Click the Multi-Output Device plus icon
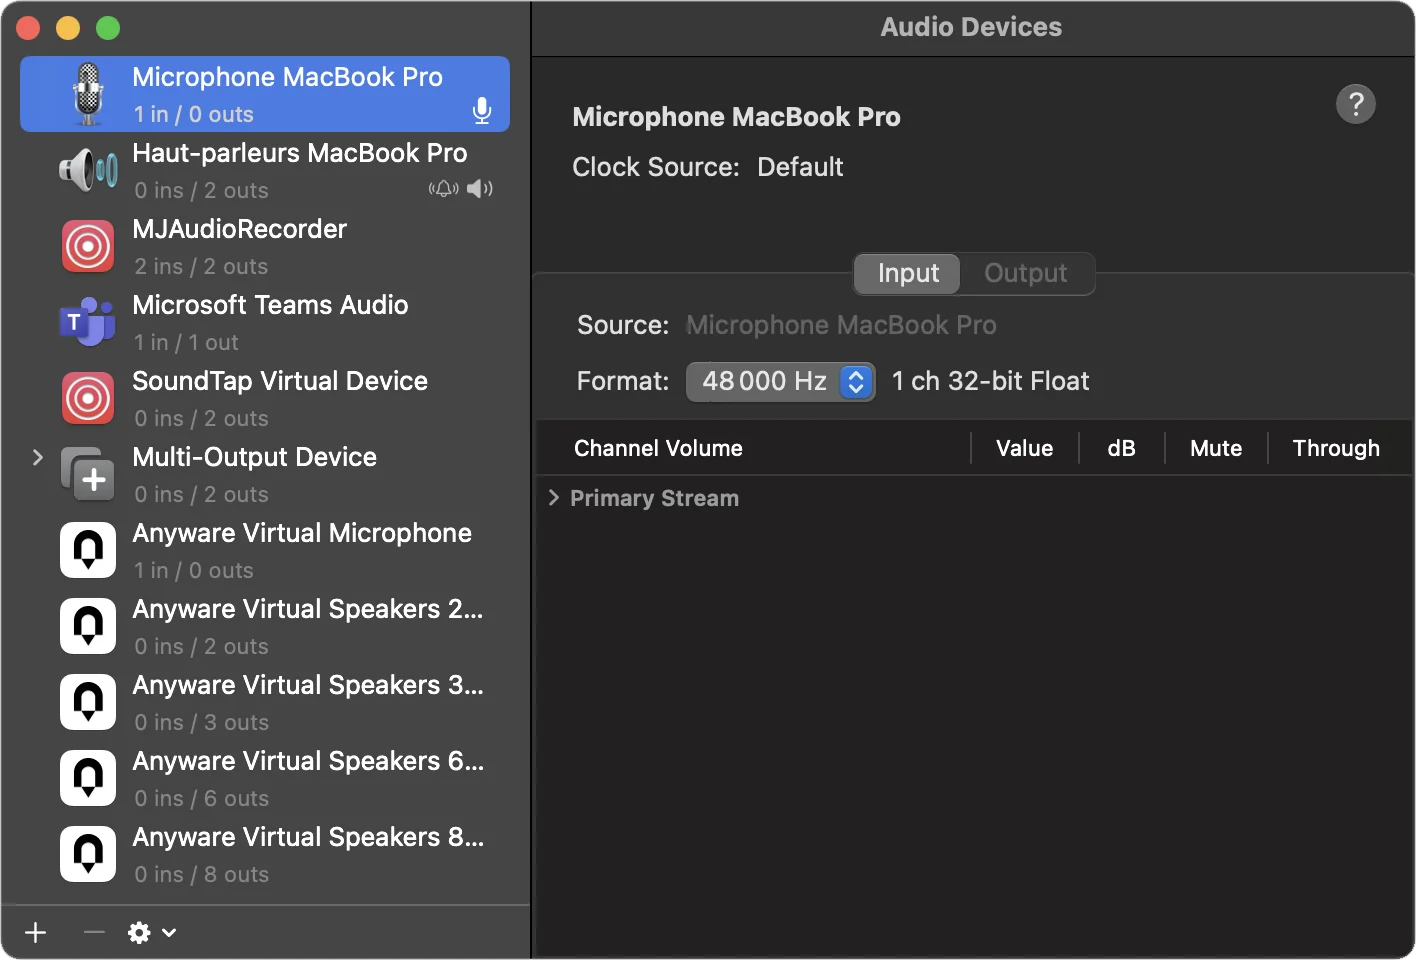Screen dimensions: 1416x960 click(88, 474)
